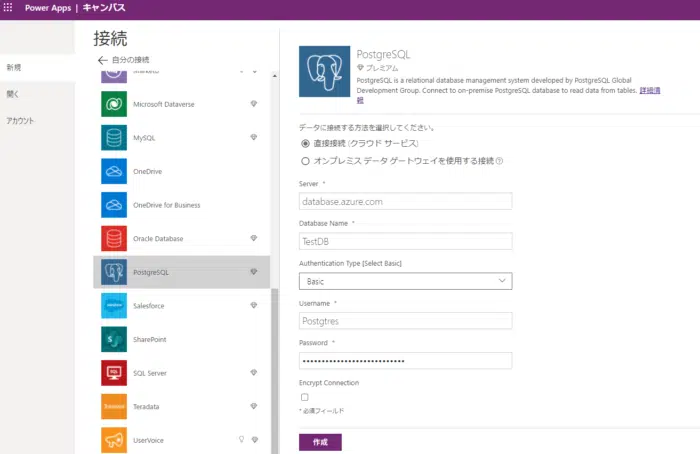Click the Salesforce connector icon

[x=114, y=305]
